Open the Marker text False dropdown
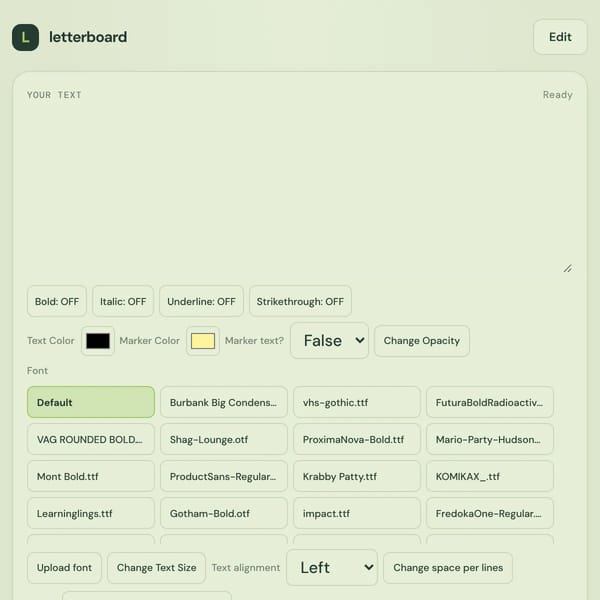This screenshot has width=600, height=600. 329,341
